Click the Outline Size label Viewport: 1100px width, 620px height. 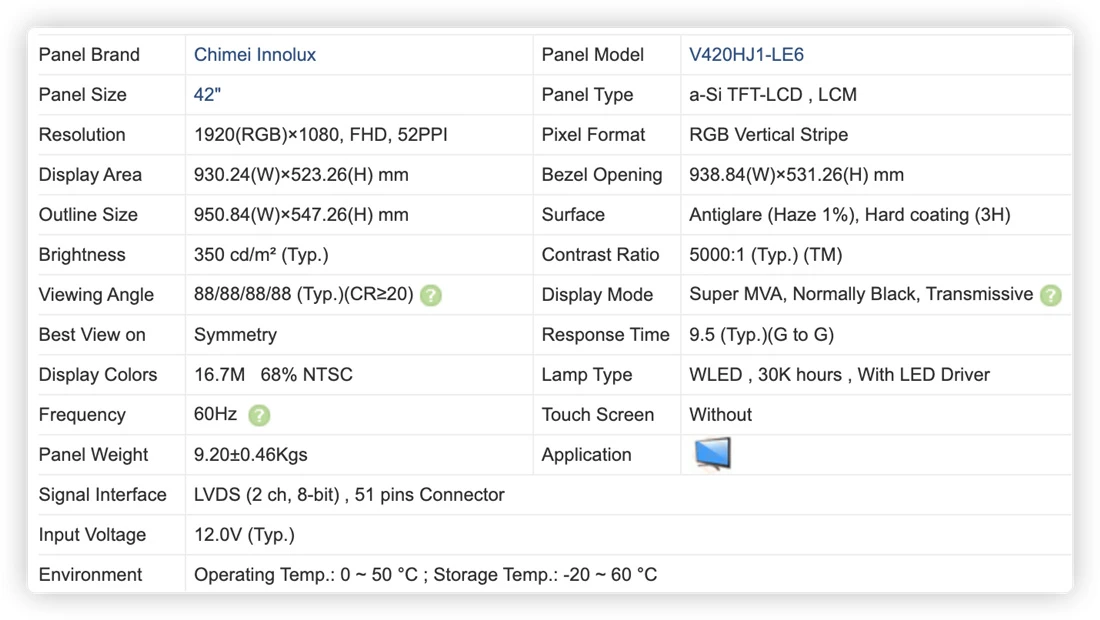88,215
